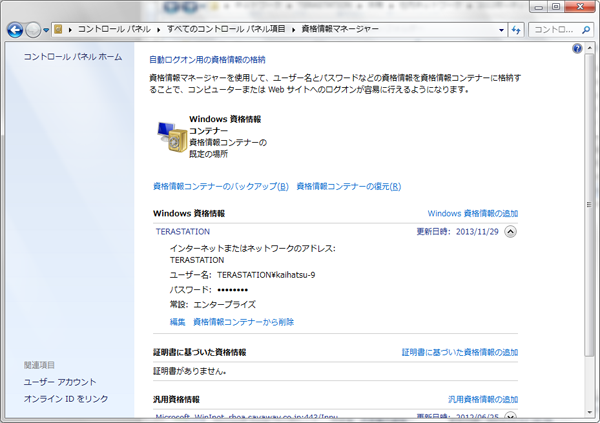
Task: Open 自動ログオン用の資格情報の格納 link
Action: pos(207,60)
